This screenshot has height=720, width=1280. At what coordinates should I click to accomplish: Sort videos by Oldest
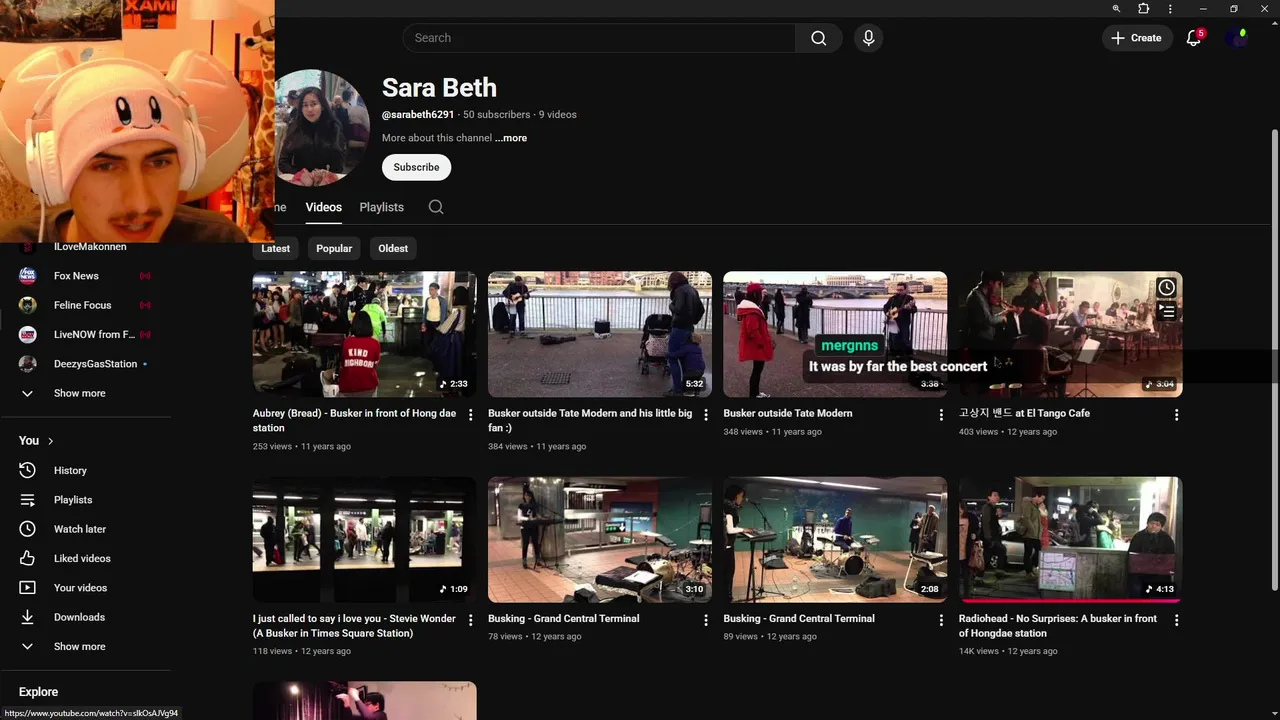(x=393, y=248)
